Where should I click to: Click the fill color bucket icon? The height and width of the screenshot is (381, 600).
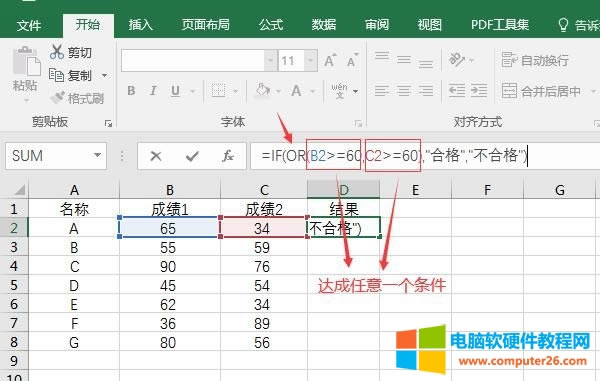pyautogui.click(x=262, y=91)
